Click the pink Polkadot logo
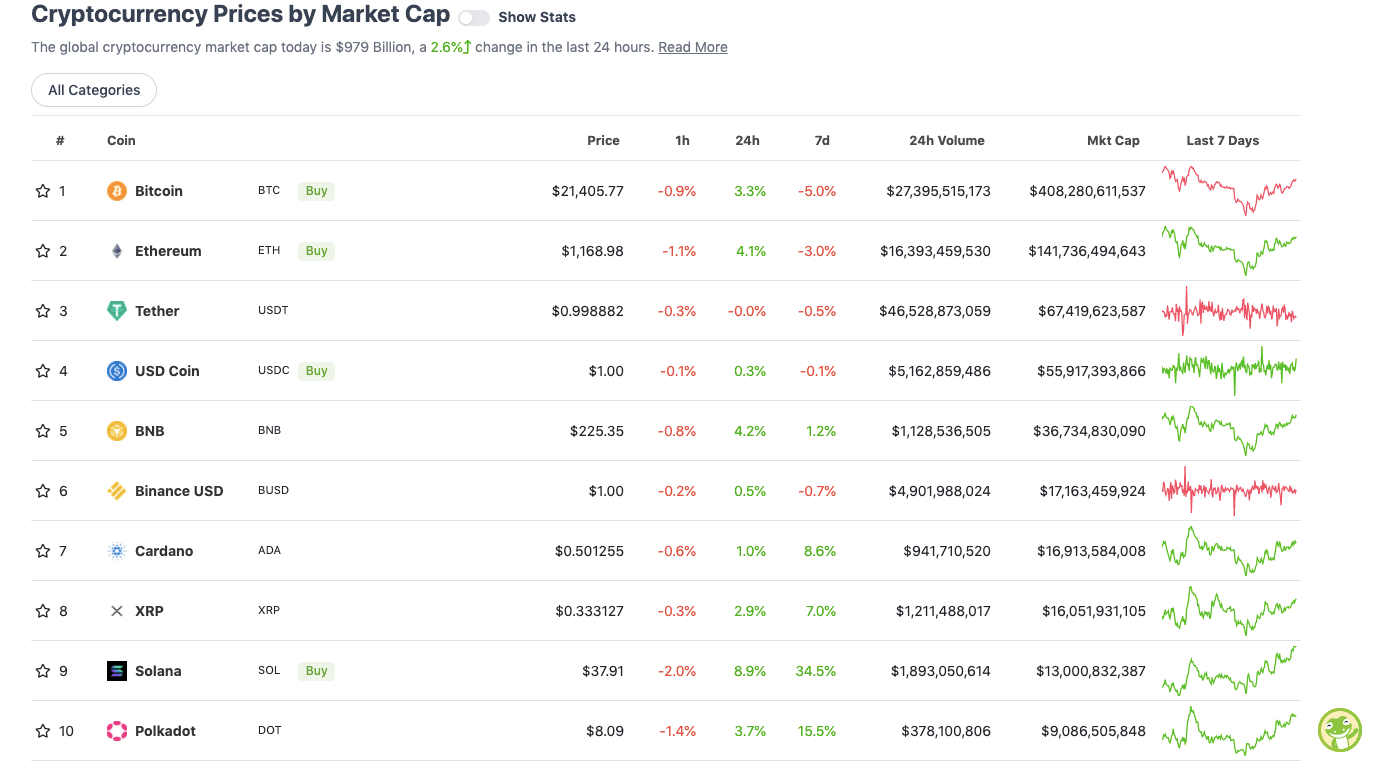This screenshot has width=1373, height=761. coord(117,731)
